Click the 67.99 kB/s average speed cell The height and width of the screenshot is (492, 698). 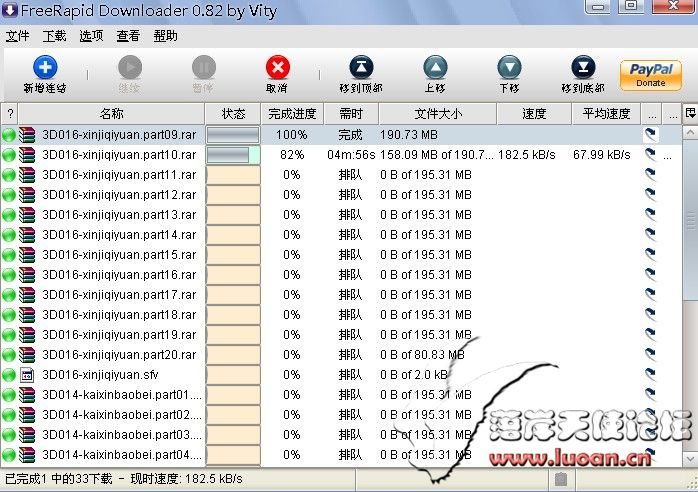pyautogui.click(x=602, y=155)
